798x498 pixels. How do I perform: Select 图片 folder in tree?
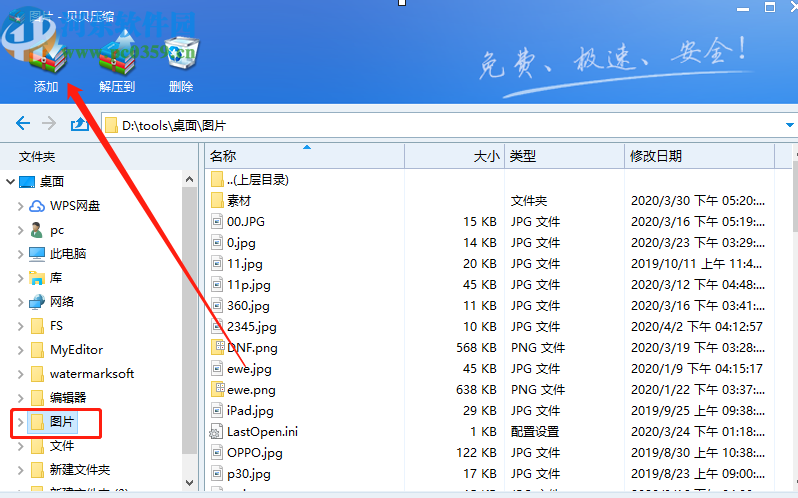tap(52, 422)
